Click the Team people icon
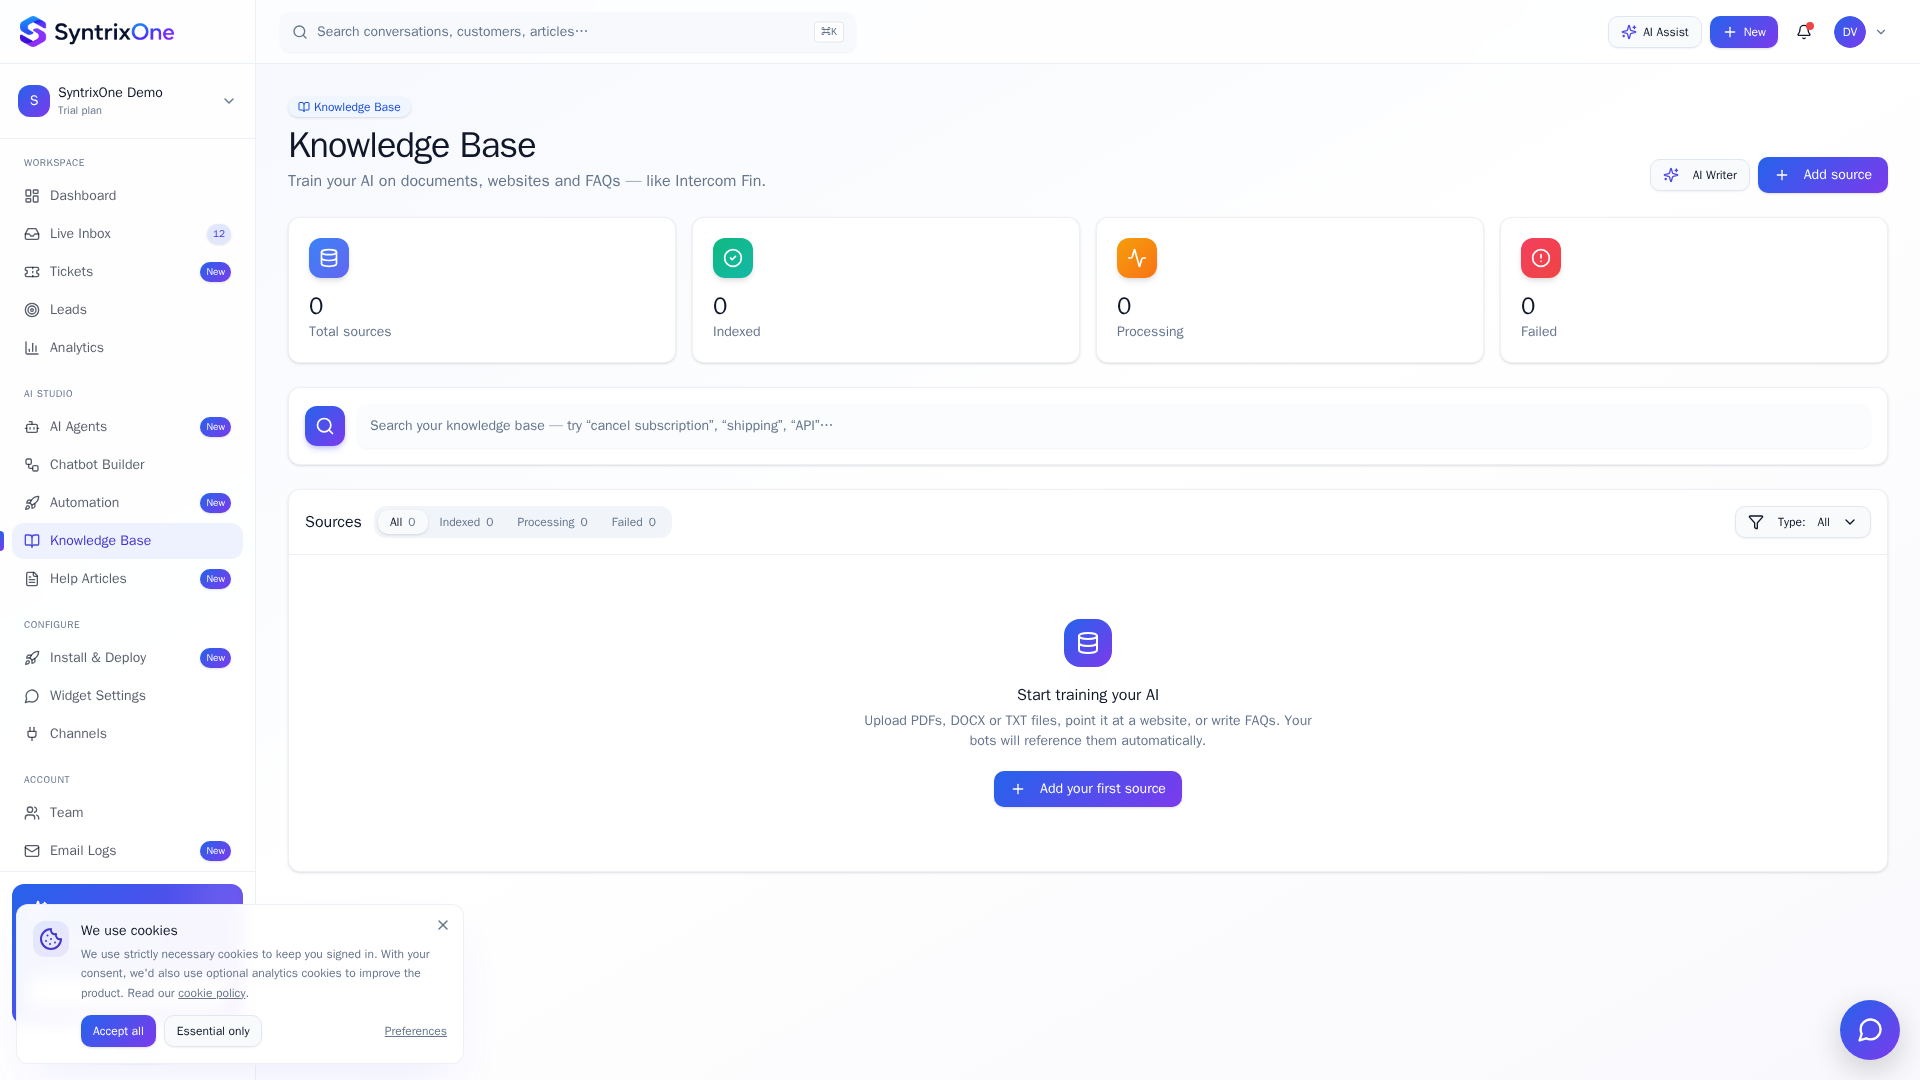This screenshot has width=1920, height=1080. pos(32,813)
